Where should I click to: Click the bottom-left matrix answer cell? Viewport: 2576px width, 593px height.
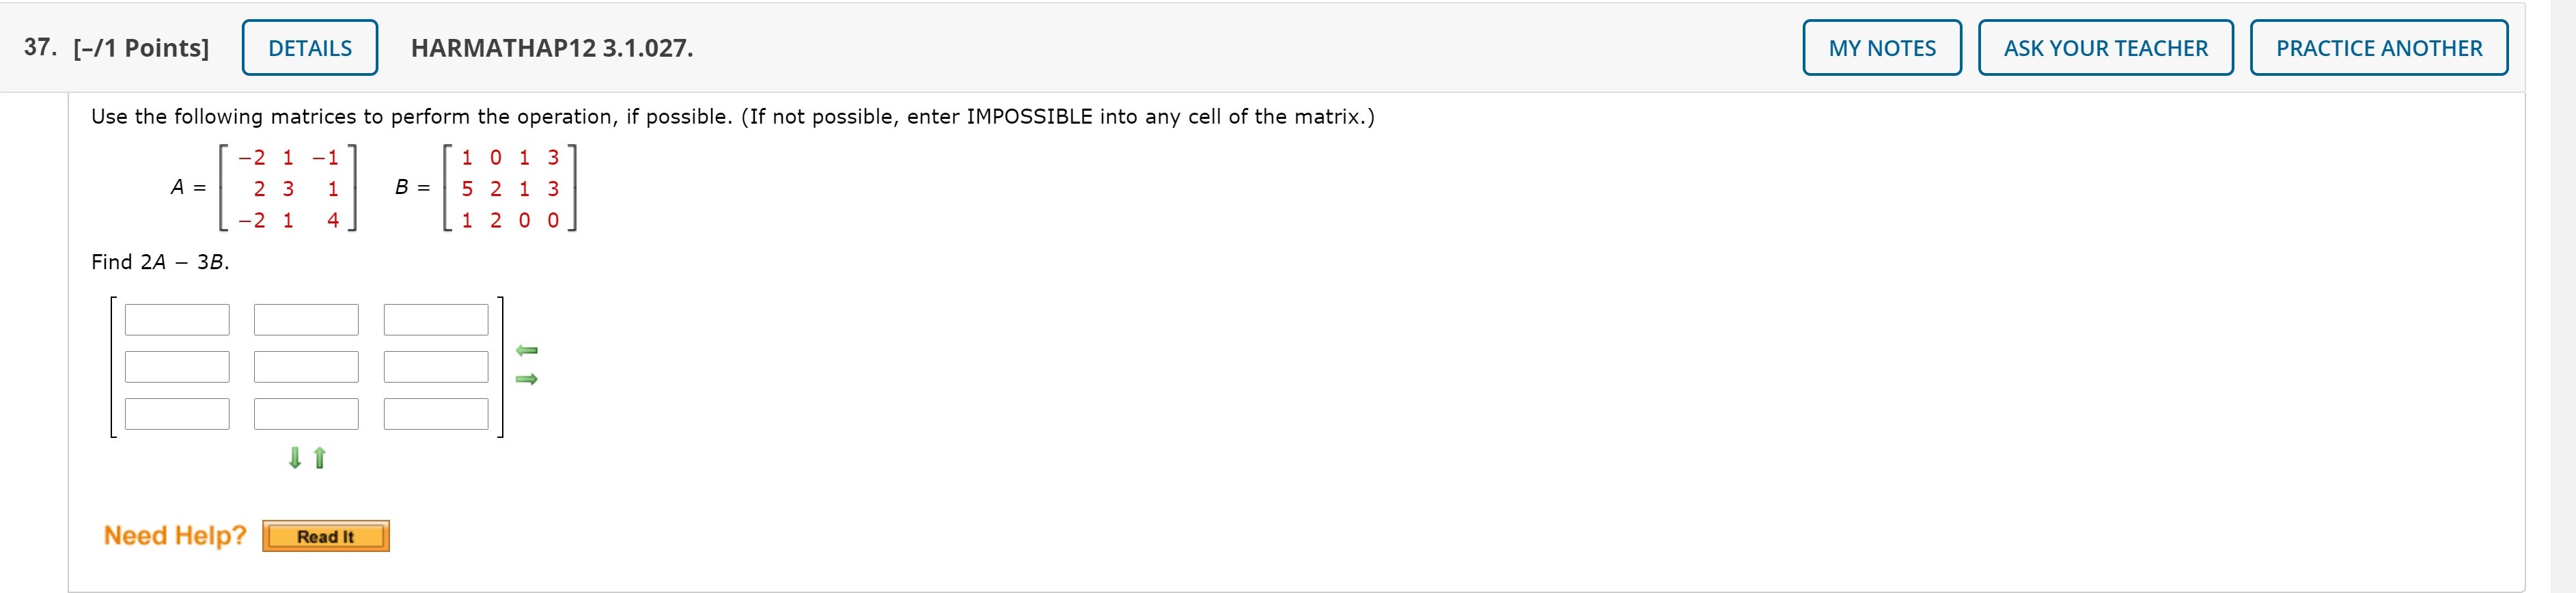(176, 413)
